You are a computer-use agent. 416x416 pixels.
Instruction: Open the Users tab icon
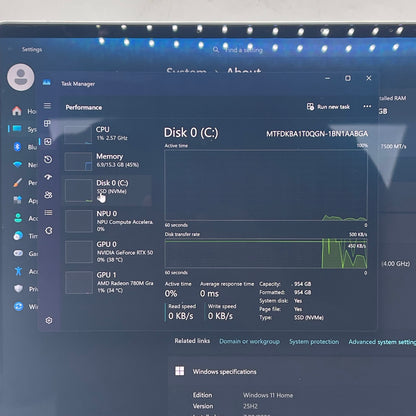(x=48, y=195)
